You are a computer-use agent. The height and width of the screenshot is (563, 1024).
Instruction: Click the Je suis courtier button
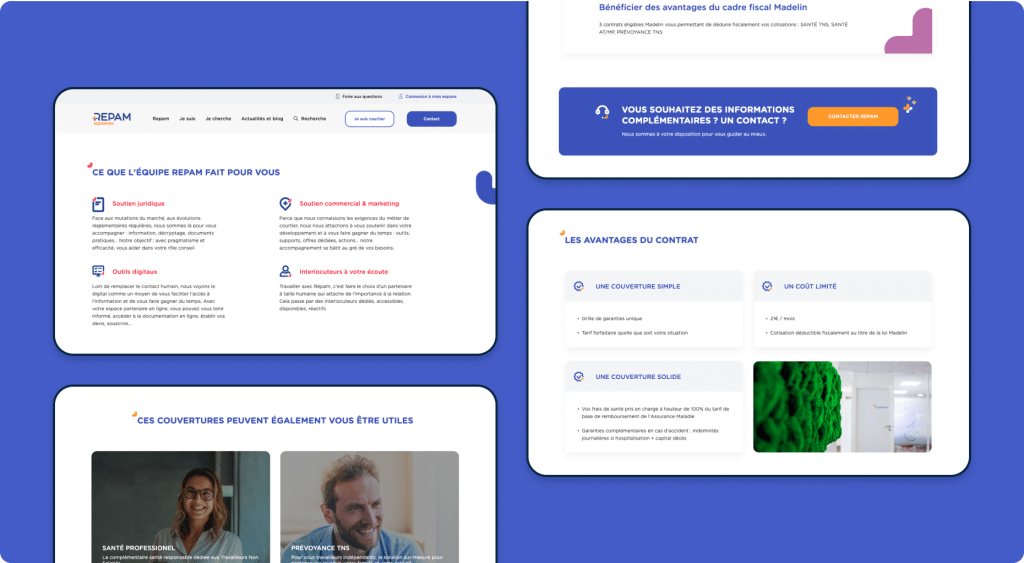point(370,119)
